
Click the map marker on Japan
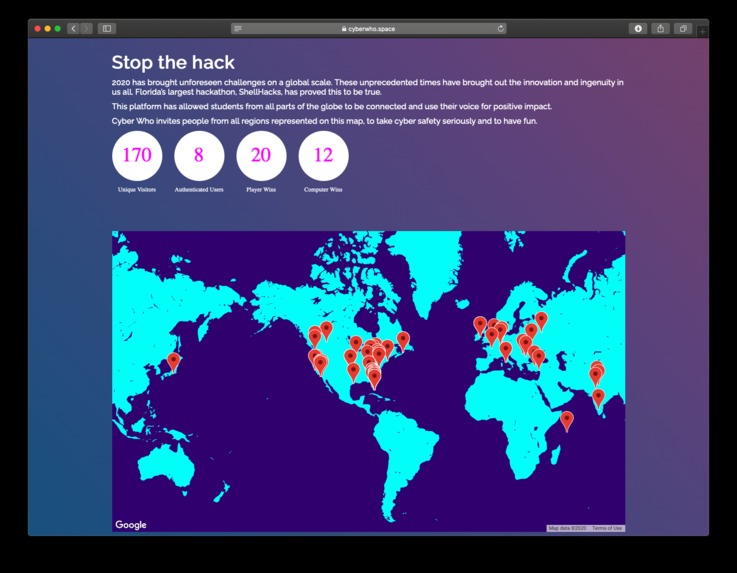pyautogui.click(x=173, y=363)
